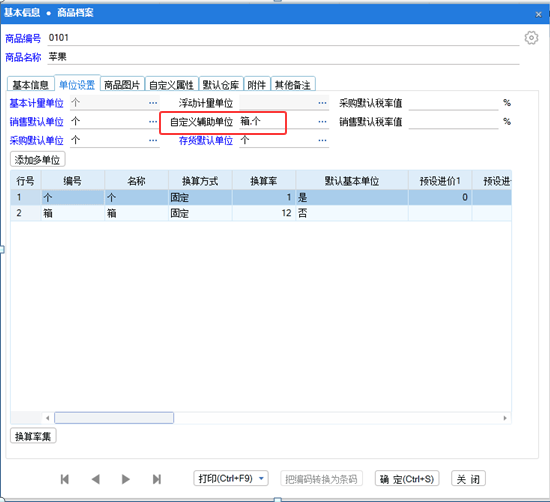Click the 行号 column header
The width and height of the screenshot is (550, 502).
click(26, 181)
